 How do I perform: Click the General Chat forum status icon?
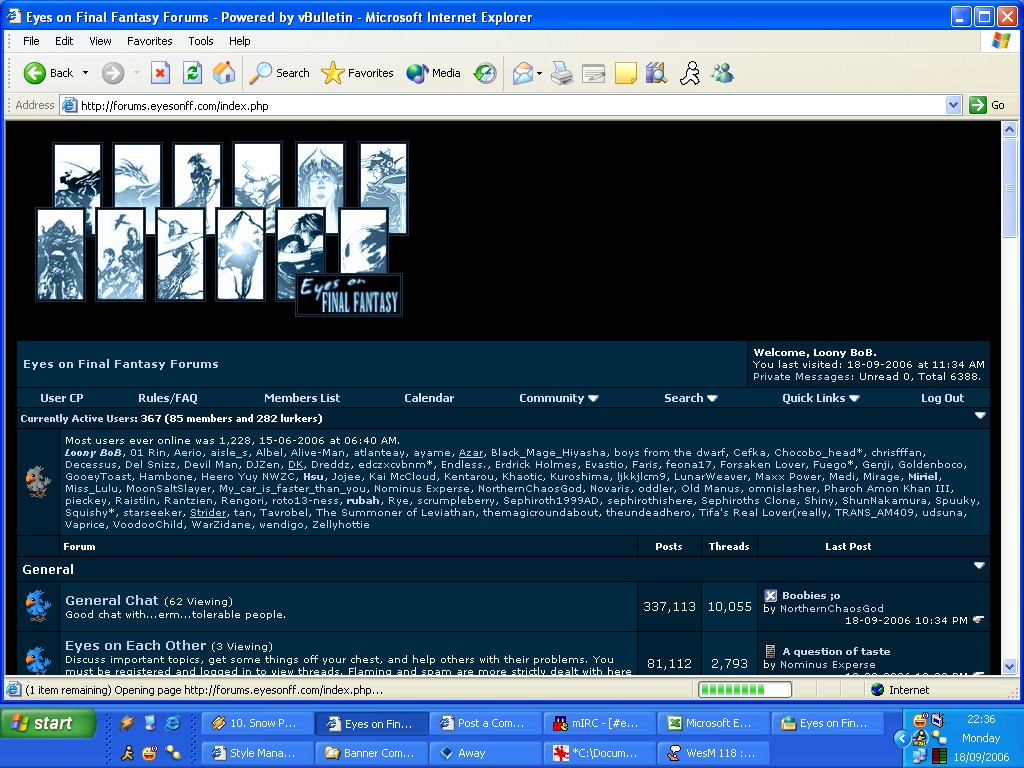(38, 605)
